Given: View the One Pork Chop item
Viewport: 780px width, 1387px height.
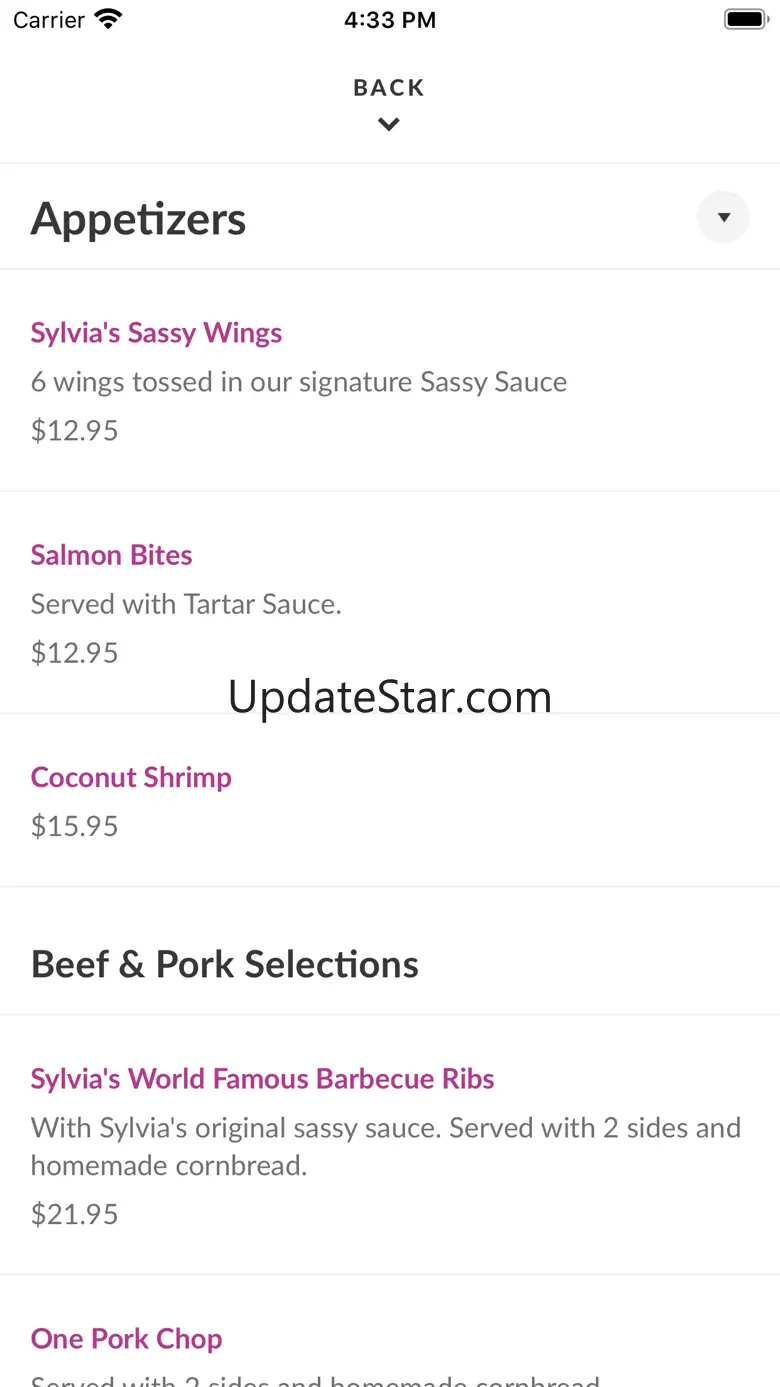Looking at the screenshot, I should click(126, 1339).
